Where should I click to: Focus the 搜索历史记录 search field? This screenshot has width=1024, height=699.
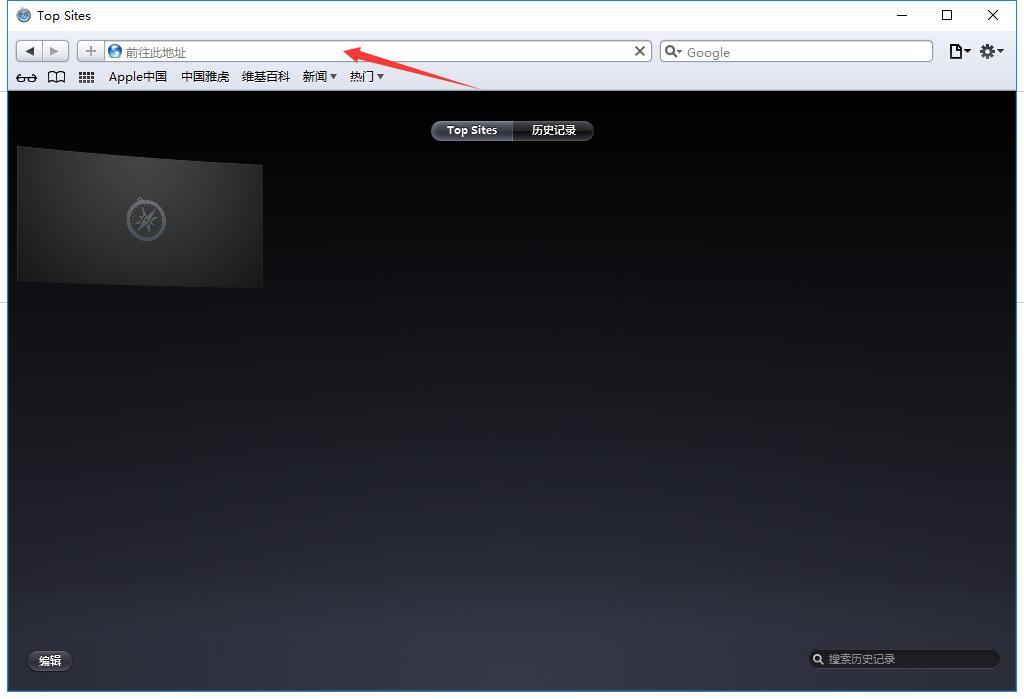point(904,659)
